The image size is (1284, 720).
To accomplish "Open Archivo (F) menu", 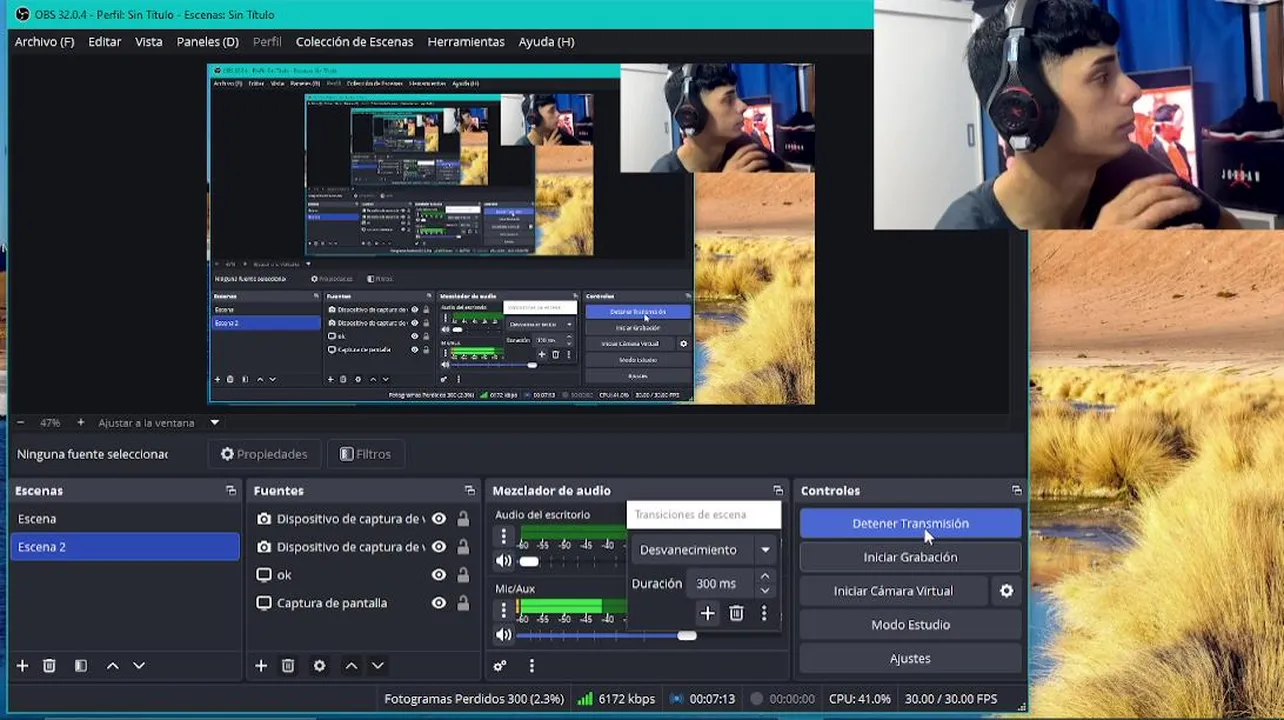I will 44,42.
